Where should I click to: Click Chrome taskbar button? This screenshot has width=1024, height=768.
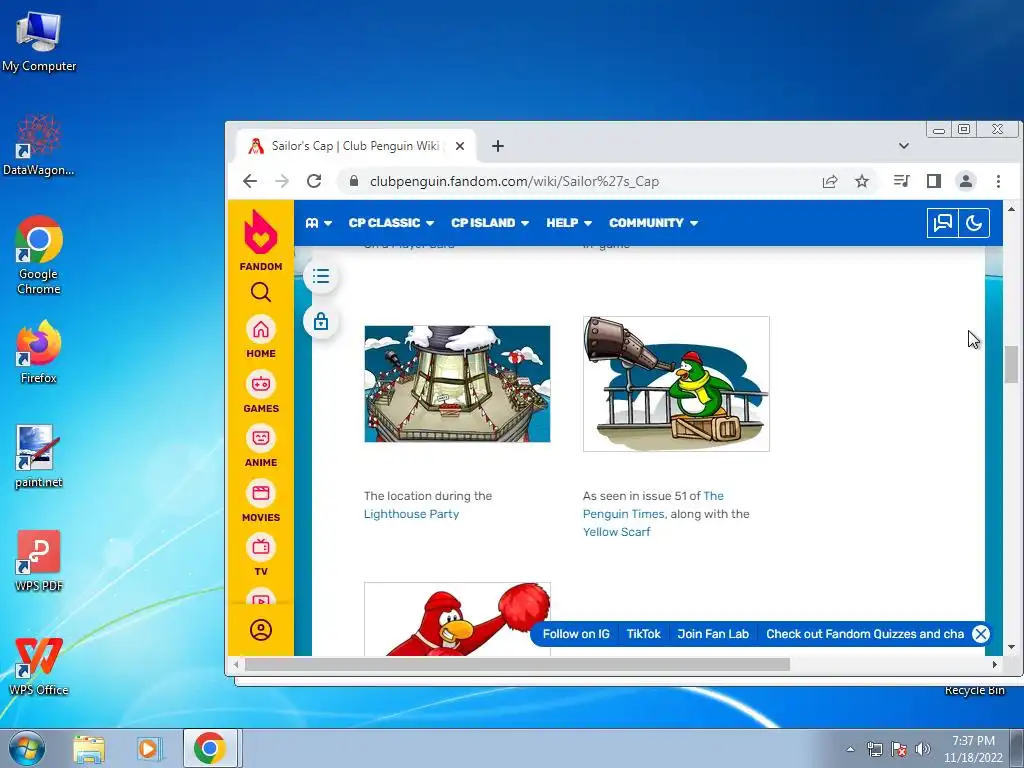[x=210, y=748]
